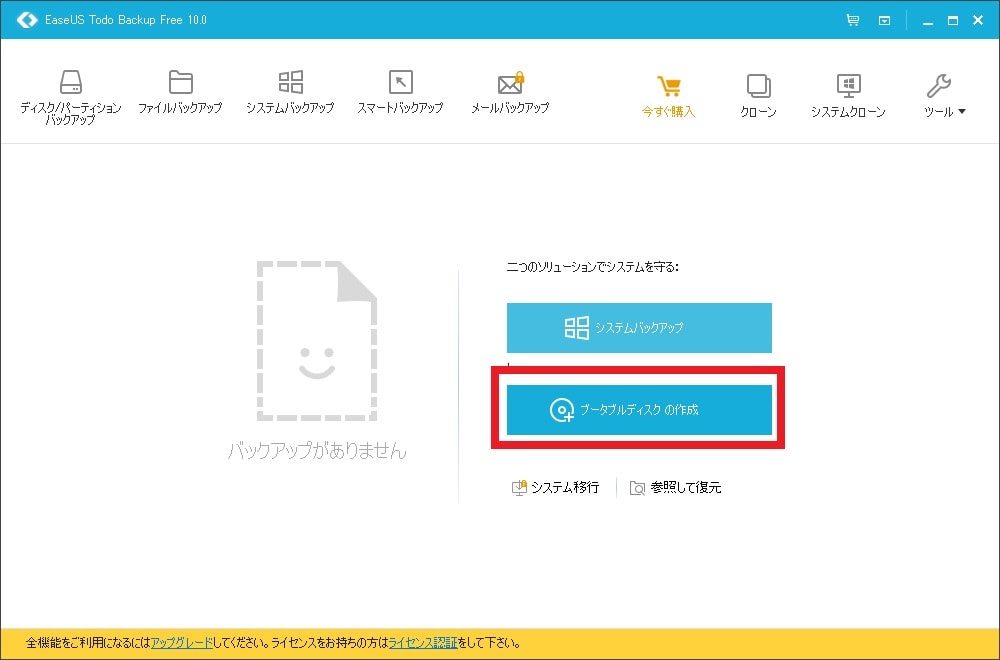Open System Migration (システム移行)
Screen dimensions: 1000x660
pos(555,488)
